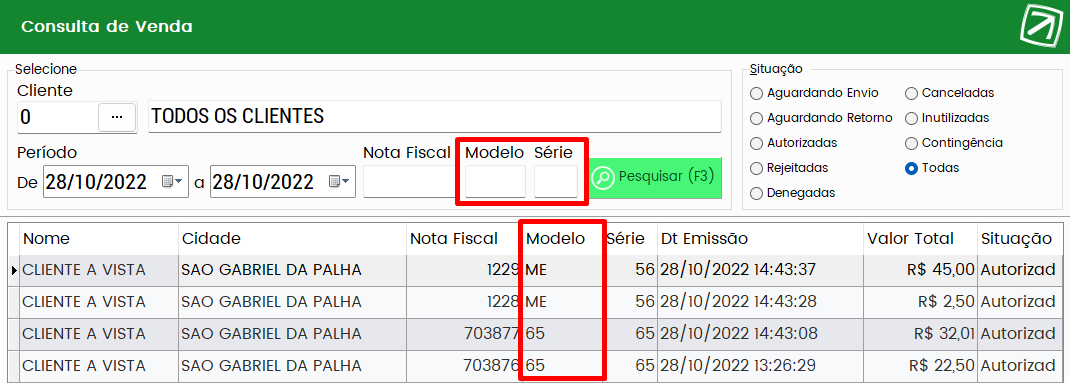Image resolution: width=1070 pixels, height=383 pixels.
Task: Select the Autorizadas situation filter
Action: point(756,143)
